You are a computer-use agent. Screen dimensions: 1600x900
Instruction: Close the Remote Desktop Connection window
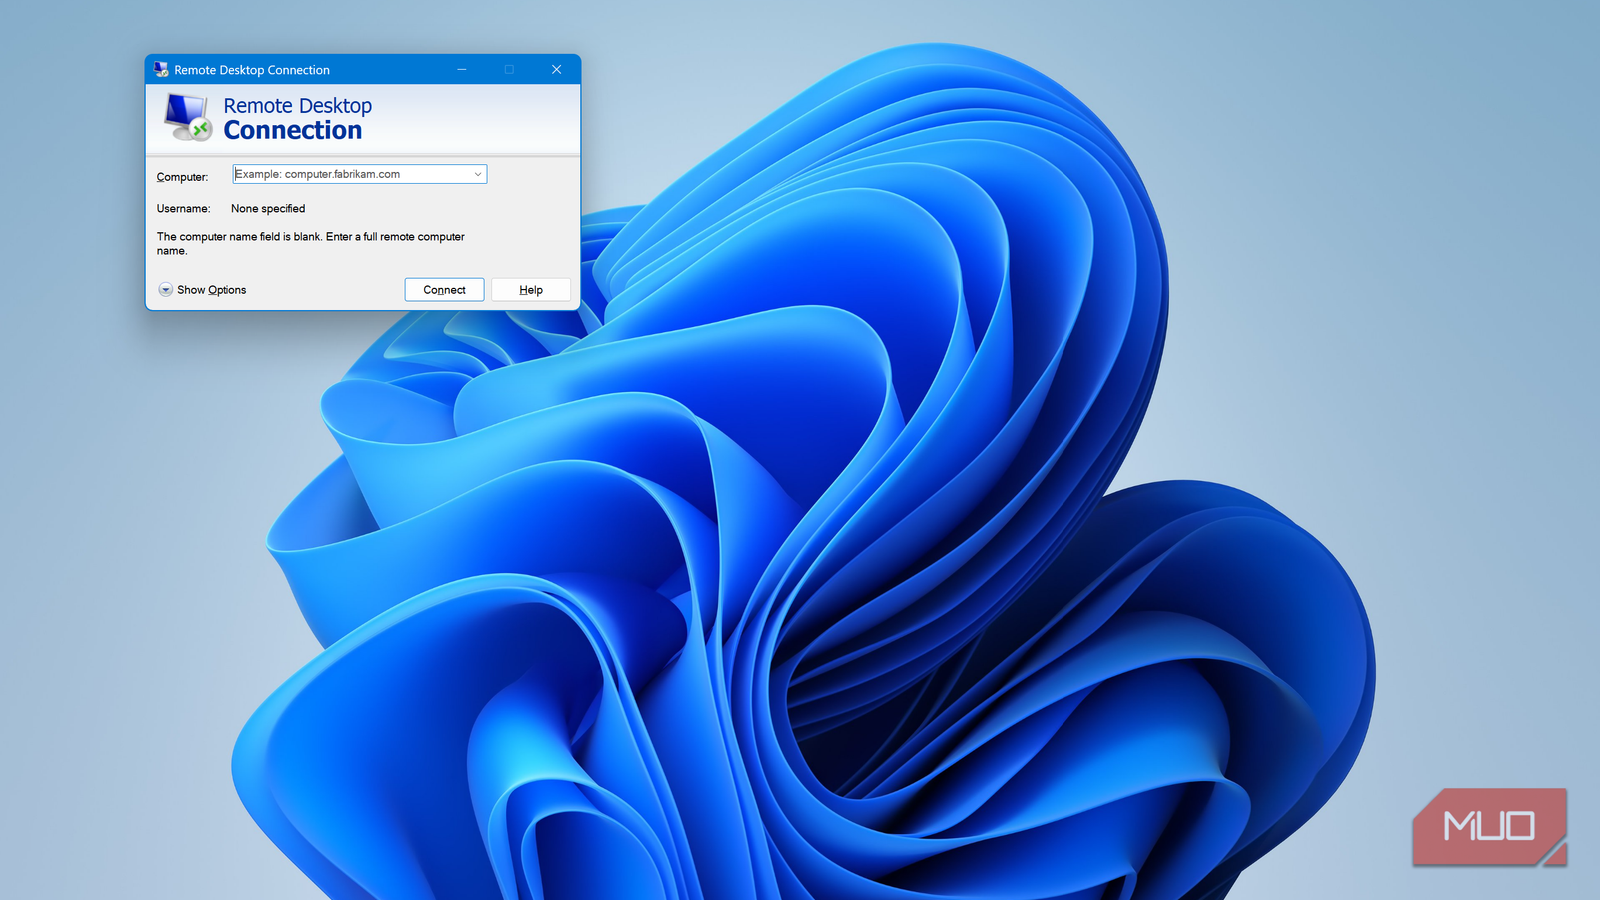(x=557, y=70)
